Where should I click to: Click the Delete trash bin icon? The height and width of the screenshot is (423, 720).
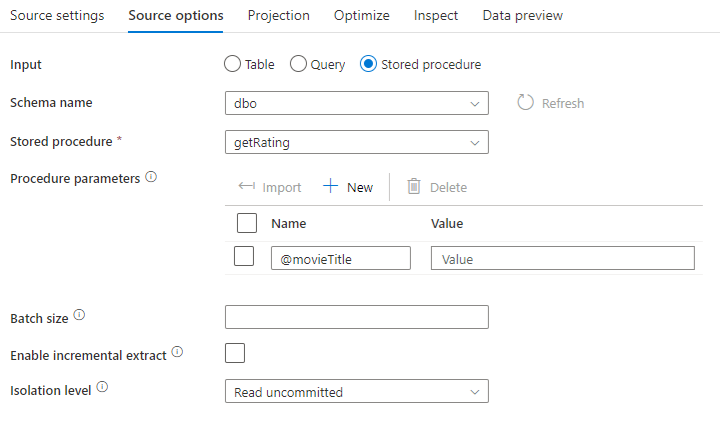tap(414, 187)
